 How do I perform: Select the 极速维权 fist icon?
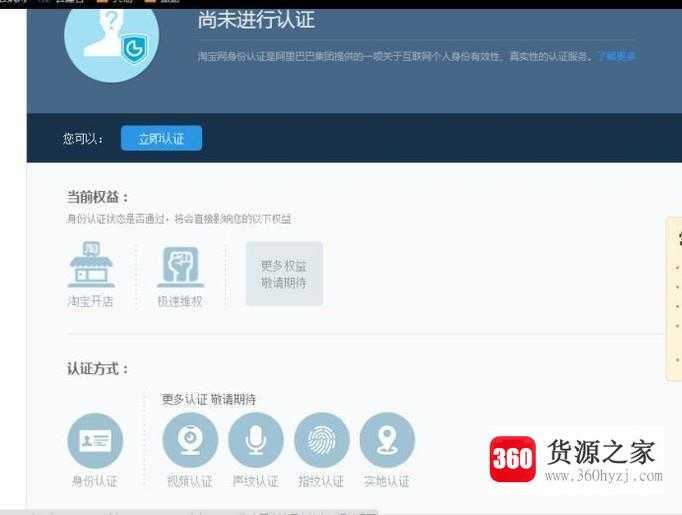point(181,266)
